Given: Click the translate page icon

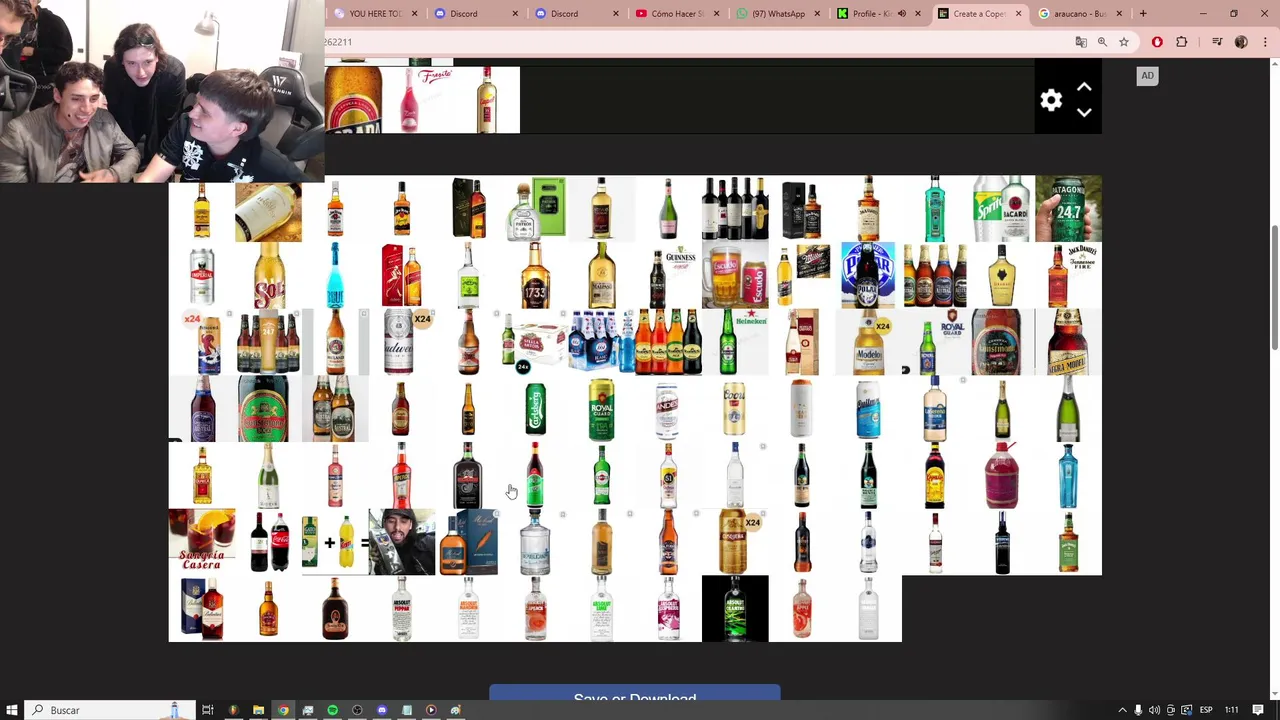Looking at the screenshot, I should point(1081,42).
